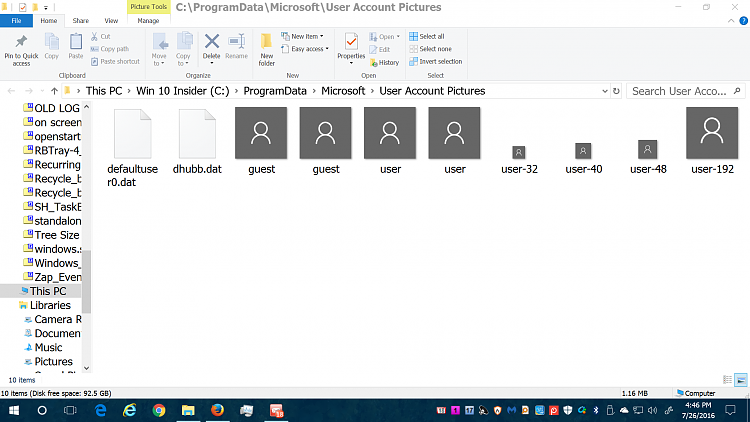This screenshot has height=422, width=750.
Task: Open the Manage tab under Picture Tools
Action: (x=148, y=21)
